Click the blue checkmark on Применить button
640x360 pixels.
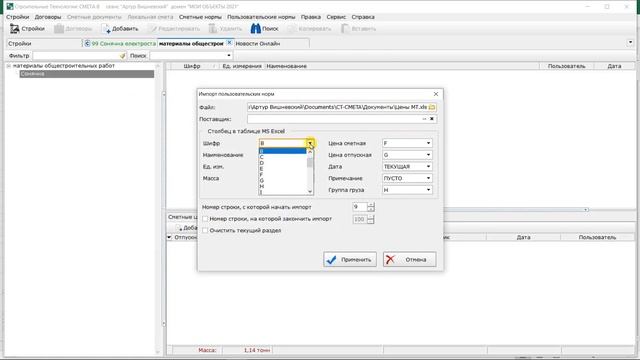tap(331, 260)
